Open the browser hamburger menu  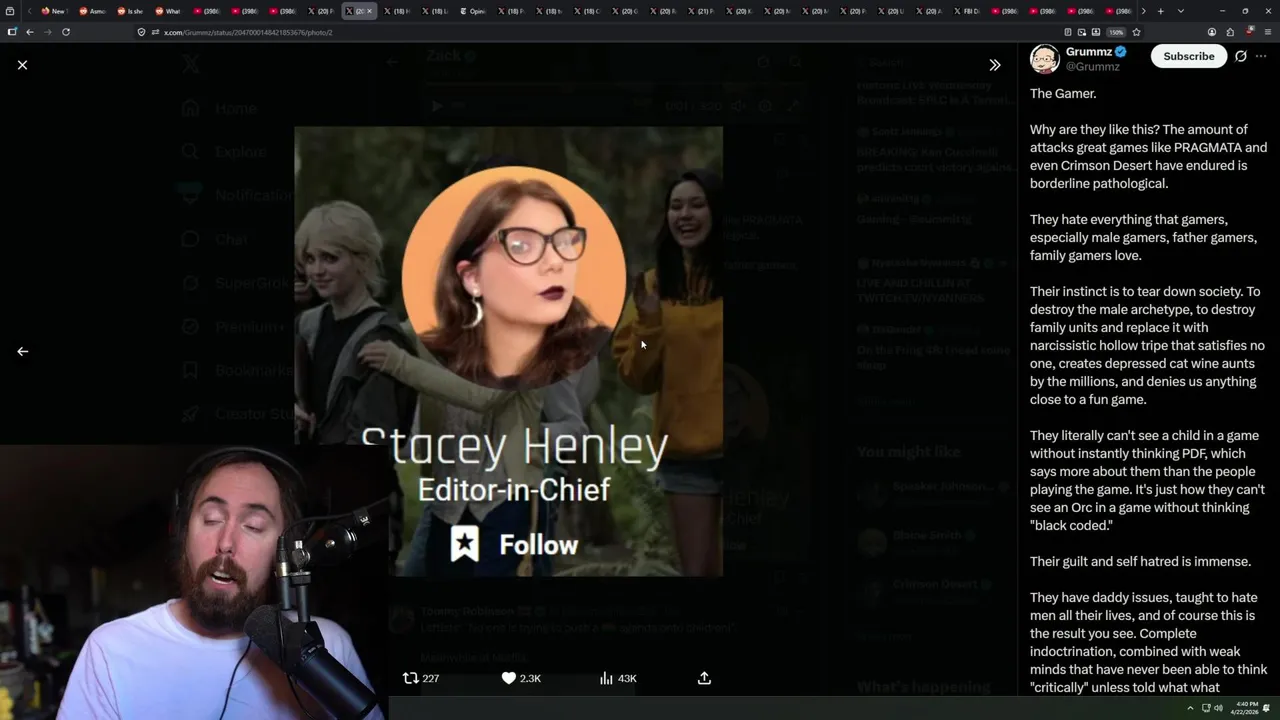(x=1266, y=32)
